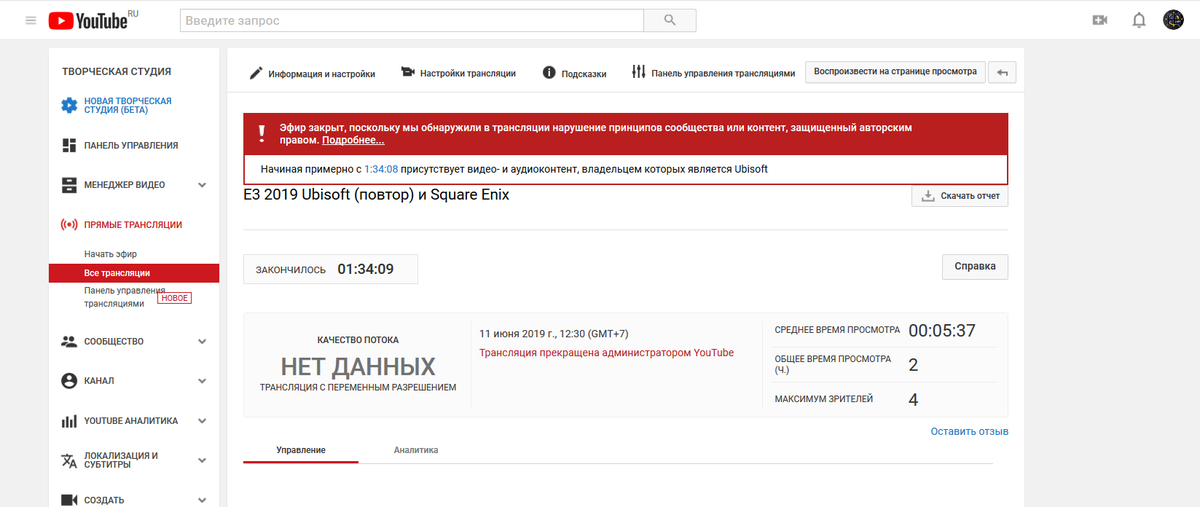1200x507 pixels.
Task: Click the camera icon beside Создать
Action: click(x=69, y=500)
